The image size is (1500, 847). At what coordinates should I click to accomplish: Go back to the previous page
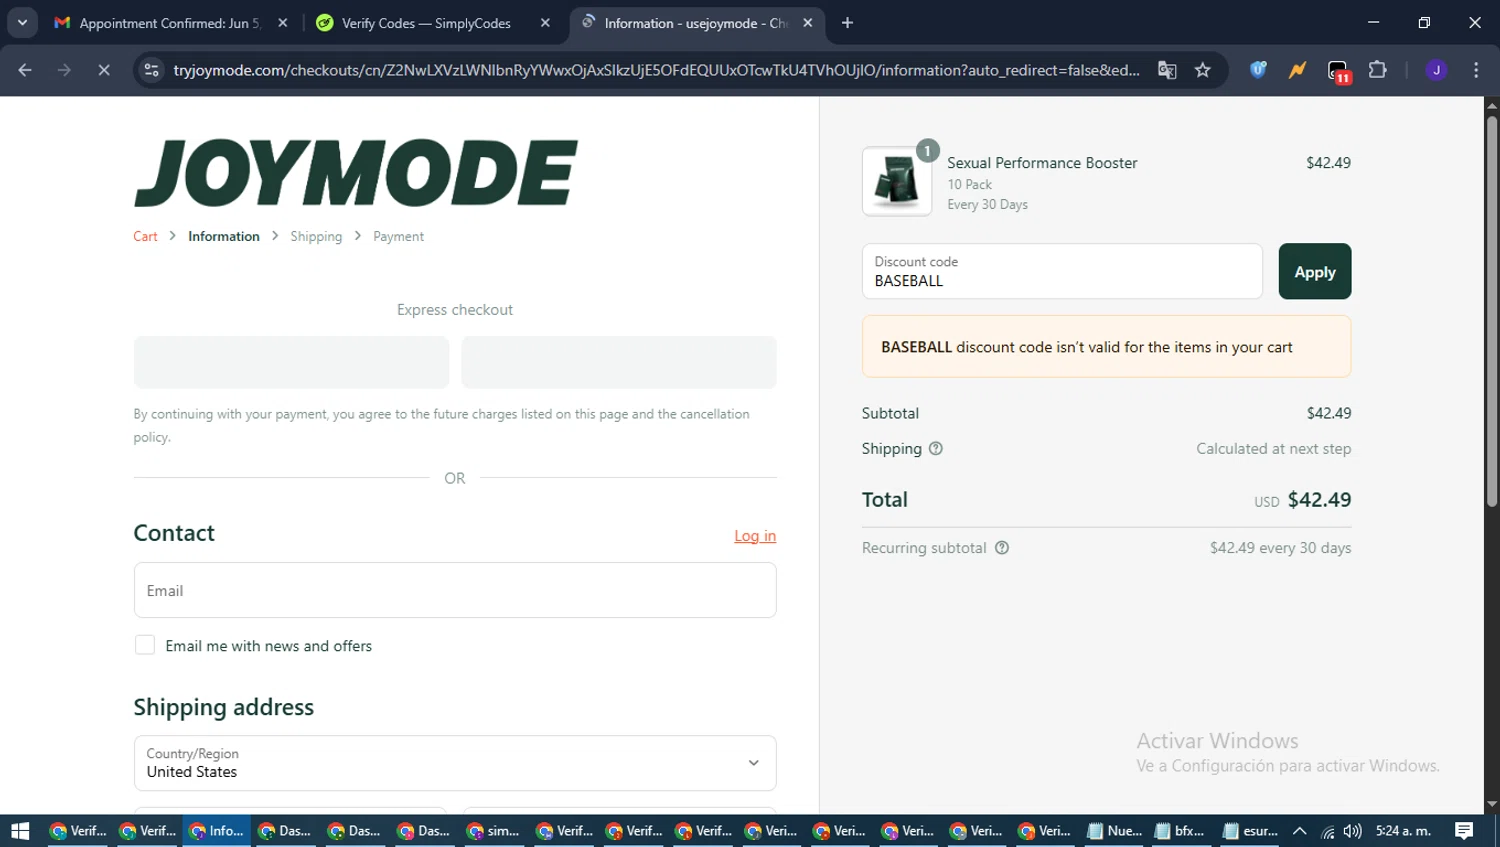[25, 70]
